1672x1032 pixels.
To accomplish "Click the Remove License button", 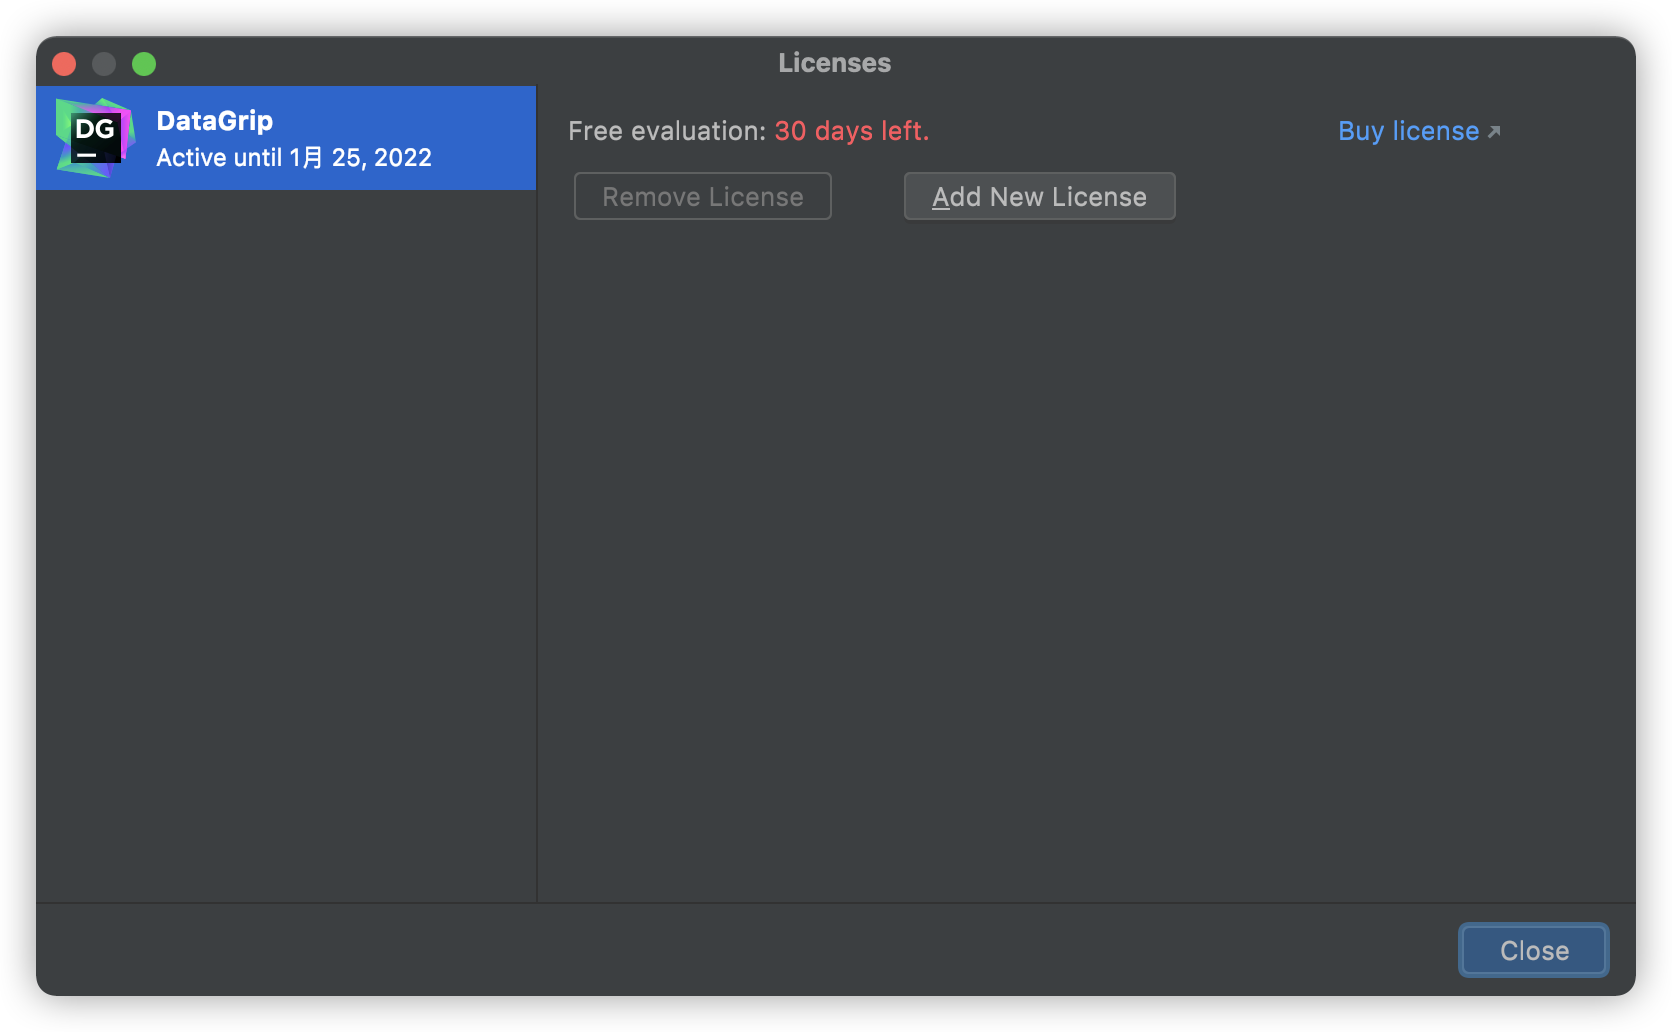I will (x=702, y=197).
